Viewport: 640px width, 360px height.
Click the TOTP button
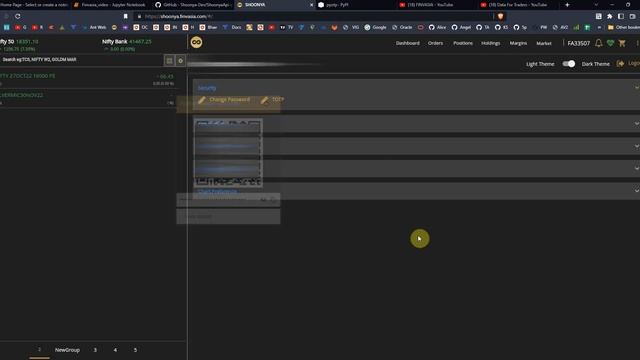click(273, 100)
